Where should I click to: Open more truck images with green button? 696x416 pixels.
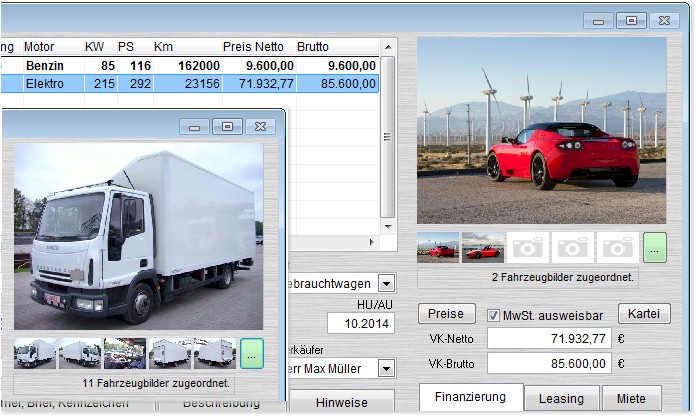point(251,353)
